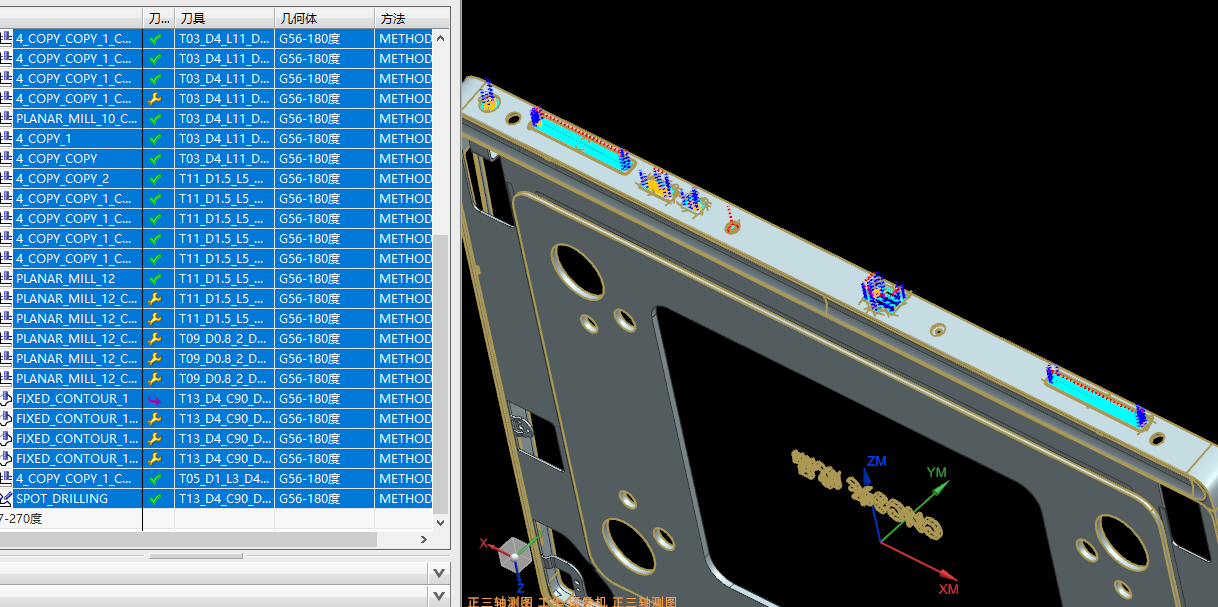Expand the bottom-most collapsed panel chevron
Viewport: 1218px width, 607px height.
click(438, 596)
